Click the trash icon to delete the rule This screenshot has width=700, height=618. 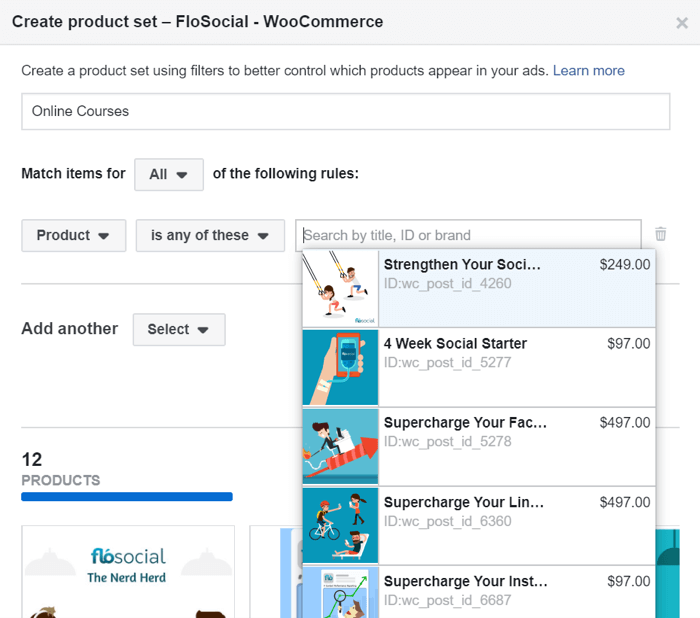pyautogui.click(x=660, y=234)
